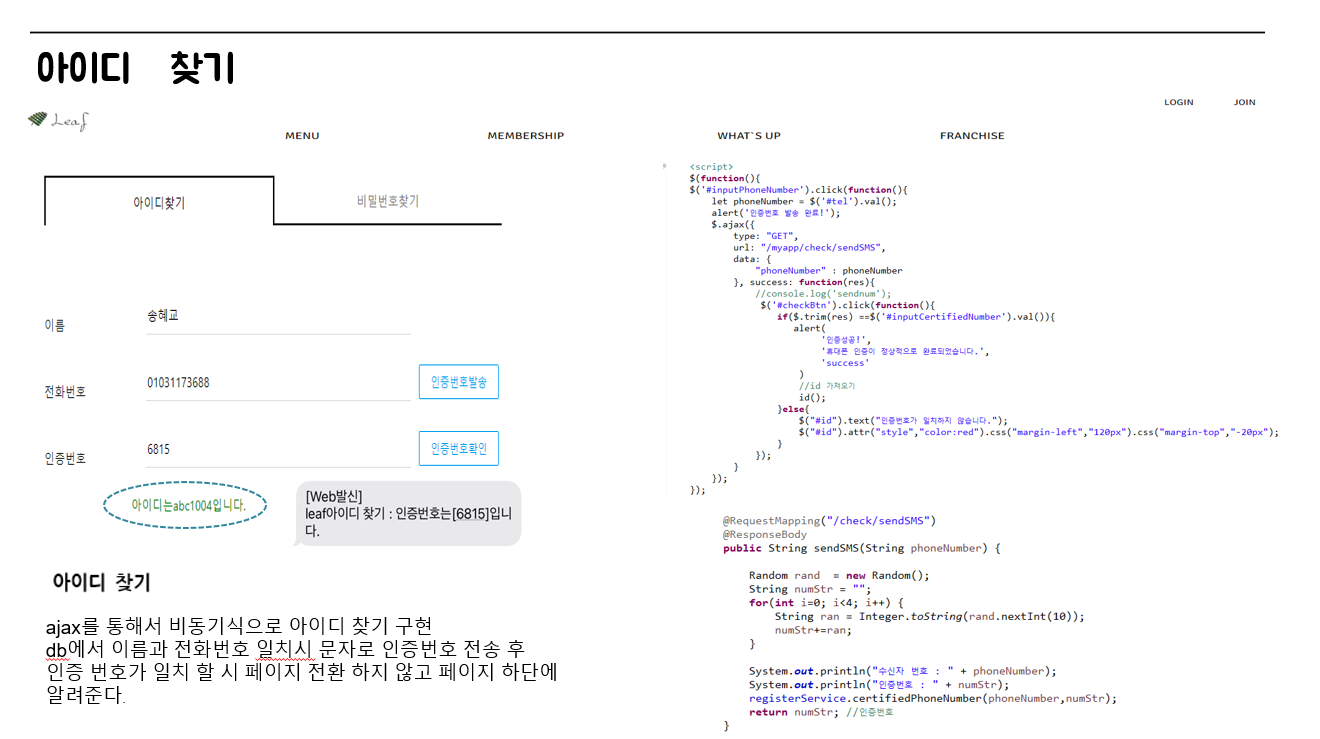Click the [Web발신] SMS message bubble
1320x739 pixels.
(x=409, y=513)
